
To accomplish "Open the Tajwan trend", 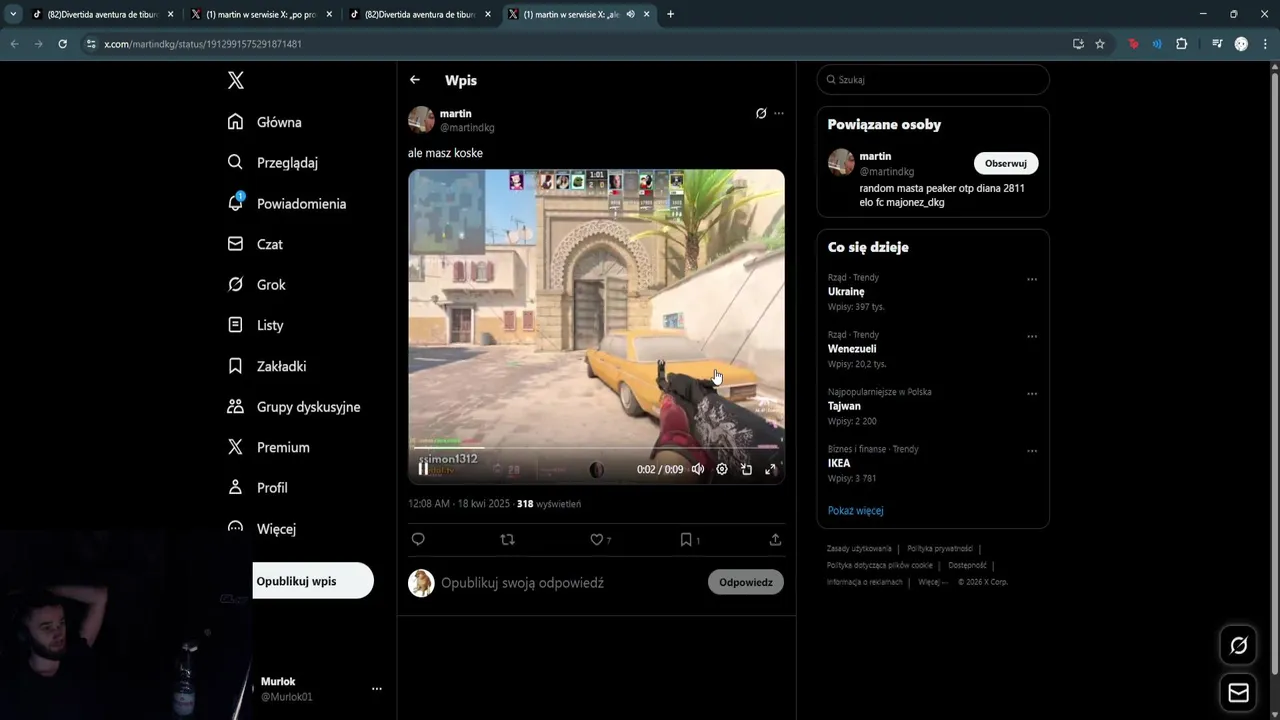I will coord(844,406).
